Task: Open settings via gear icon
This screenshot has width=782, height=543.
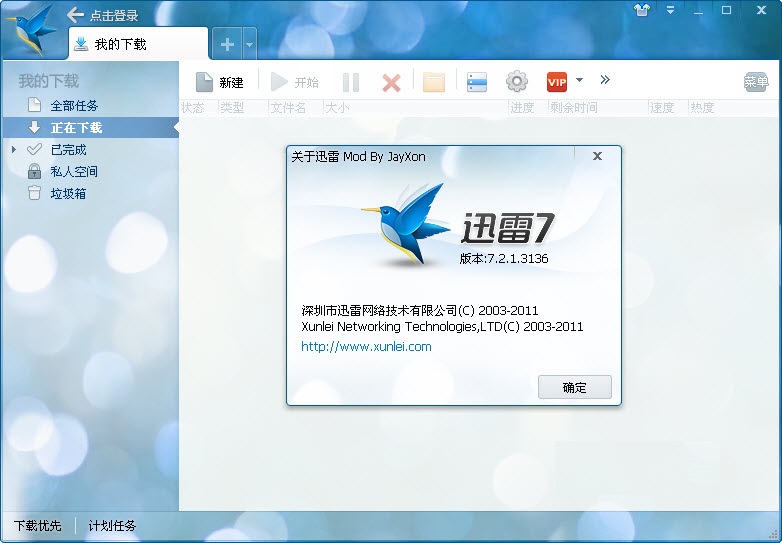Action: pos(517,81)
